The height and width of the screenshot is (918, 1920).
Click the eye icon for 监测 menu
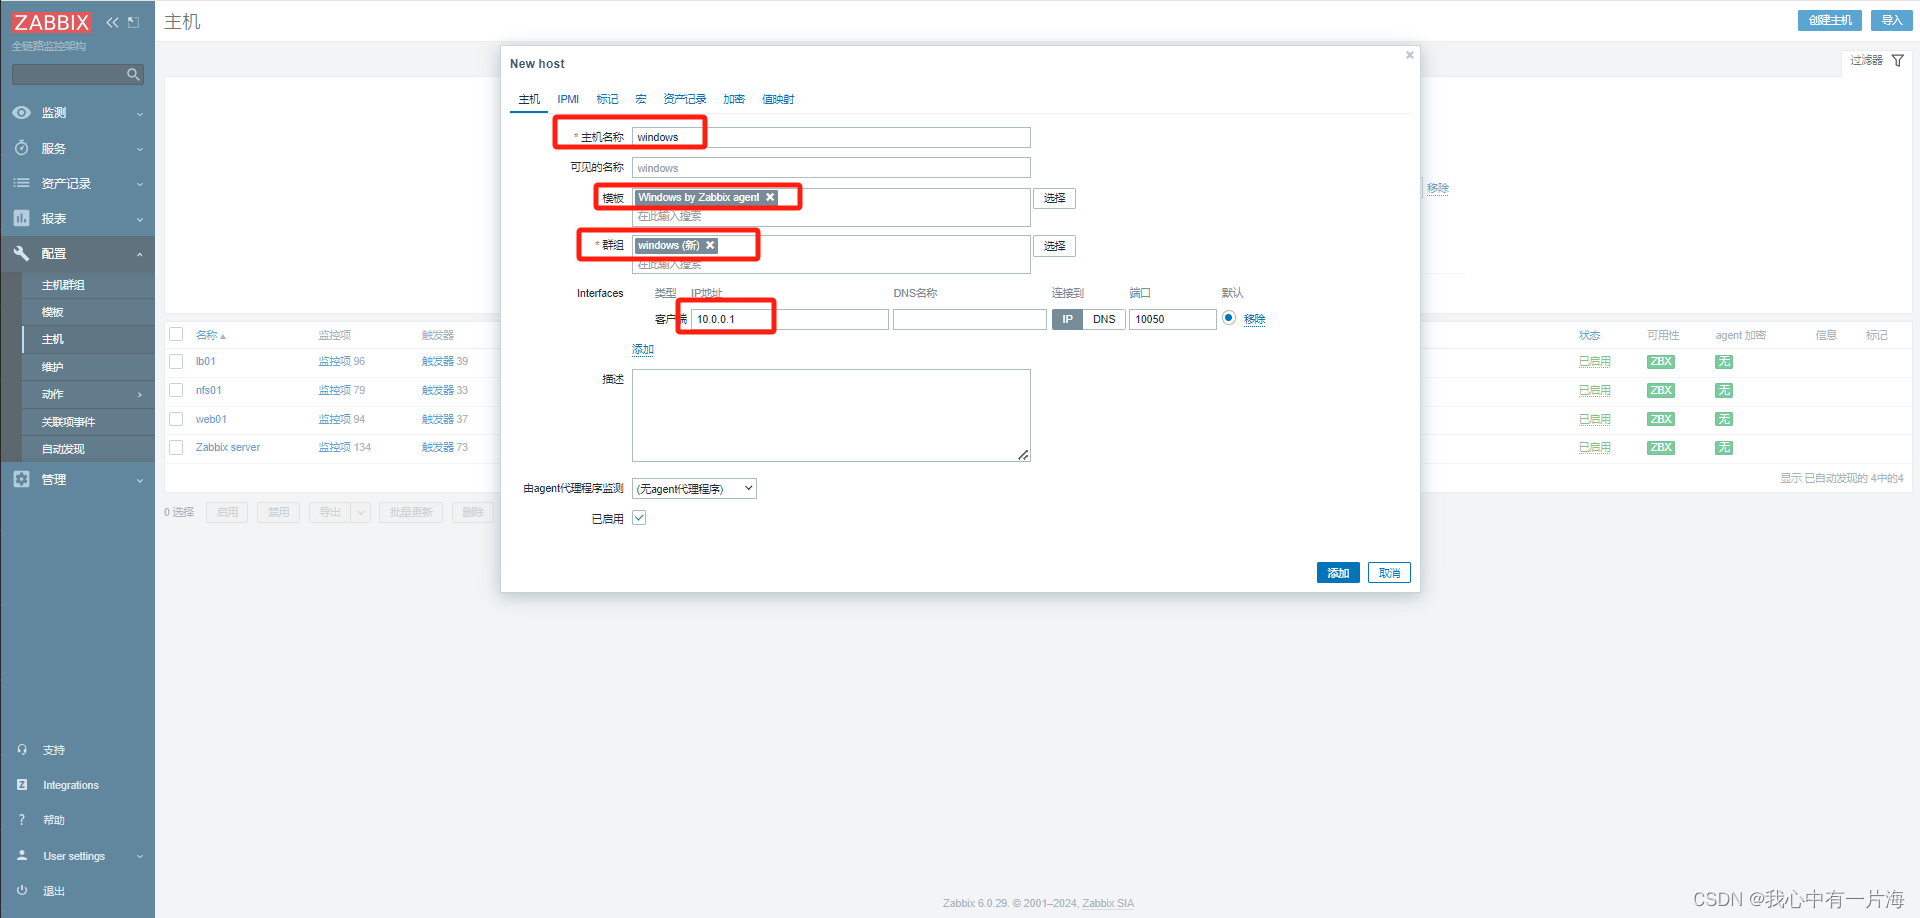pyautogui.click(x=21, y=112)
